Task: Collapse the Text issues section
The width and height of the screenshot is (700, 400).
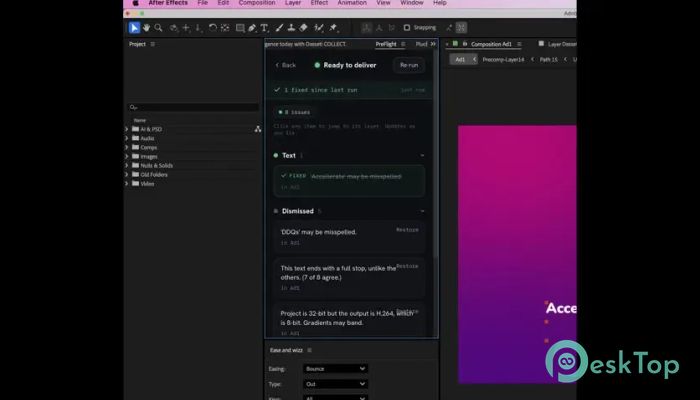Action: pyautogui.click(x=422, y=155)
